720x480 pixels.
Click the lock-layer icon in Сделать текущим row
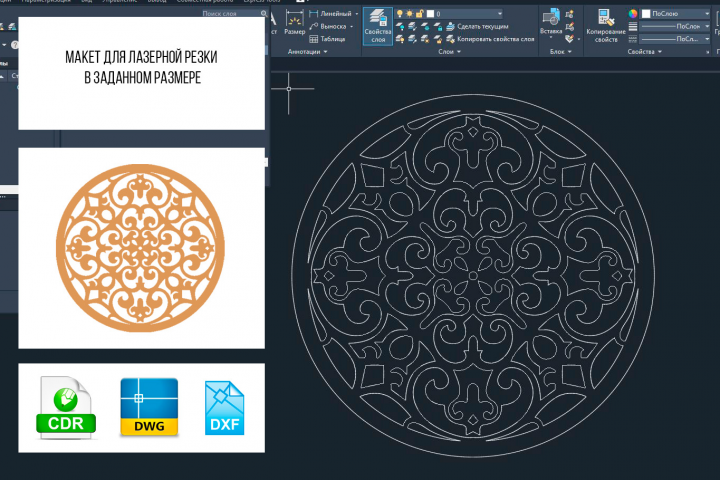(x=438, y=27)
